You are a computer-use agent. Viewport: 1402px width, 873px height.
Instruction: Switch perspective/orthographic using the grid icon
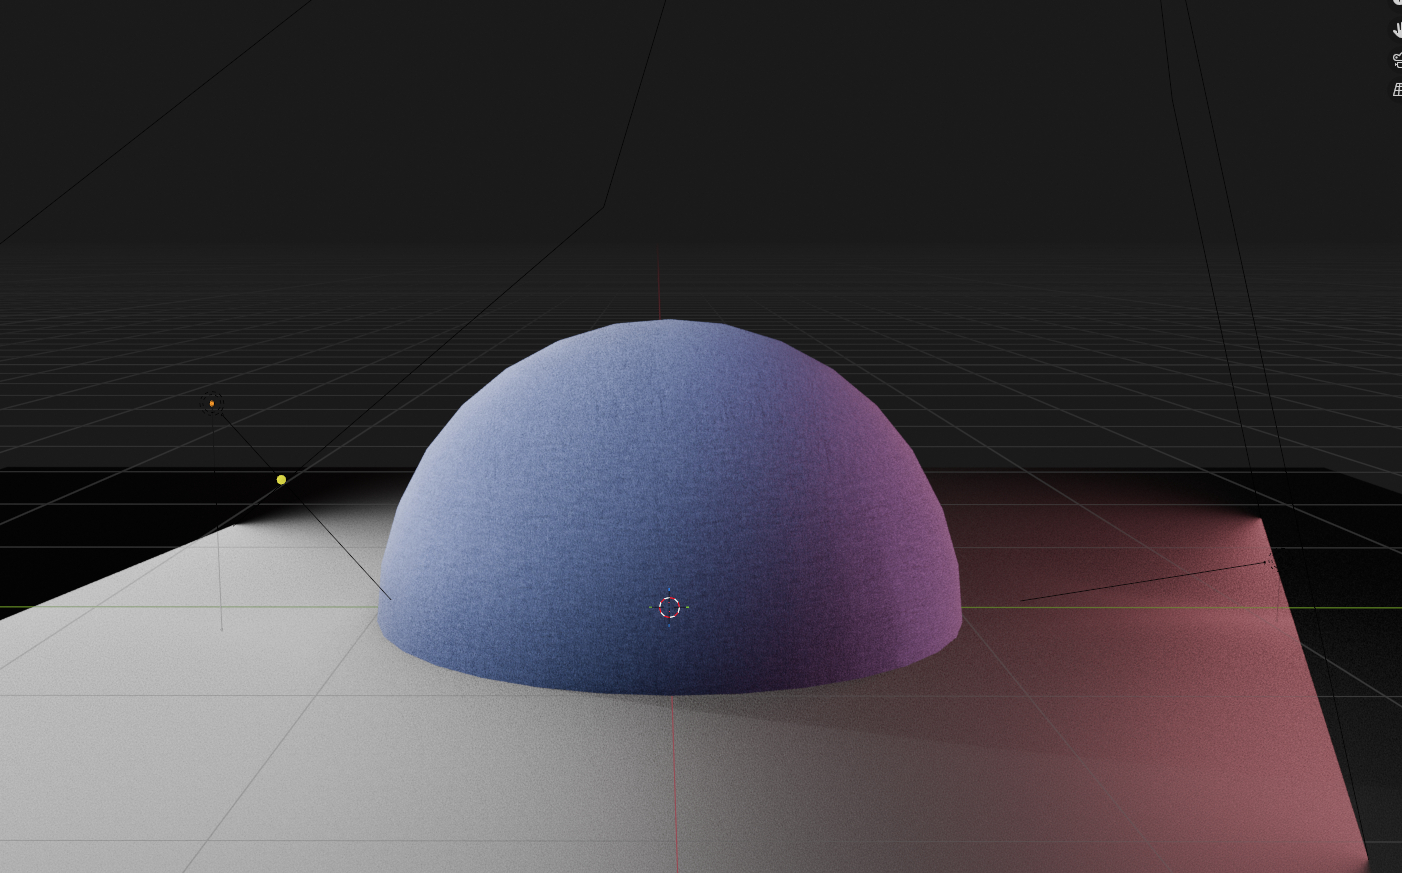point(1398,90)
